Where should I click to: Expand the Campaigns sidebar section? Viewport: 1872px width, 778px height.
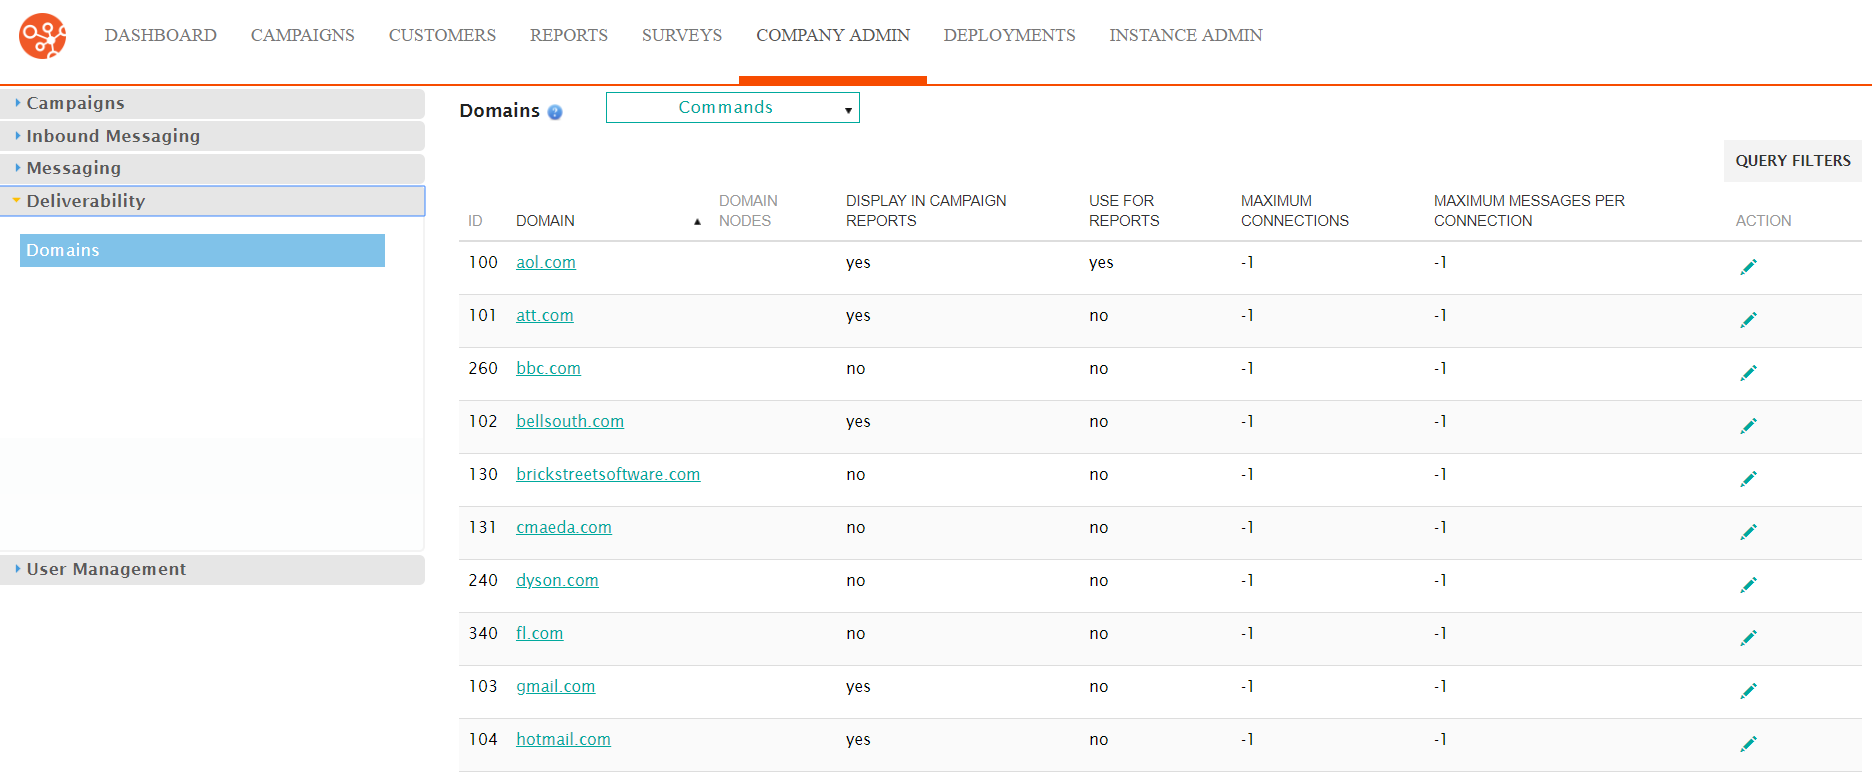click(212, 103)
